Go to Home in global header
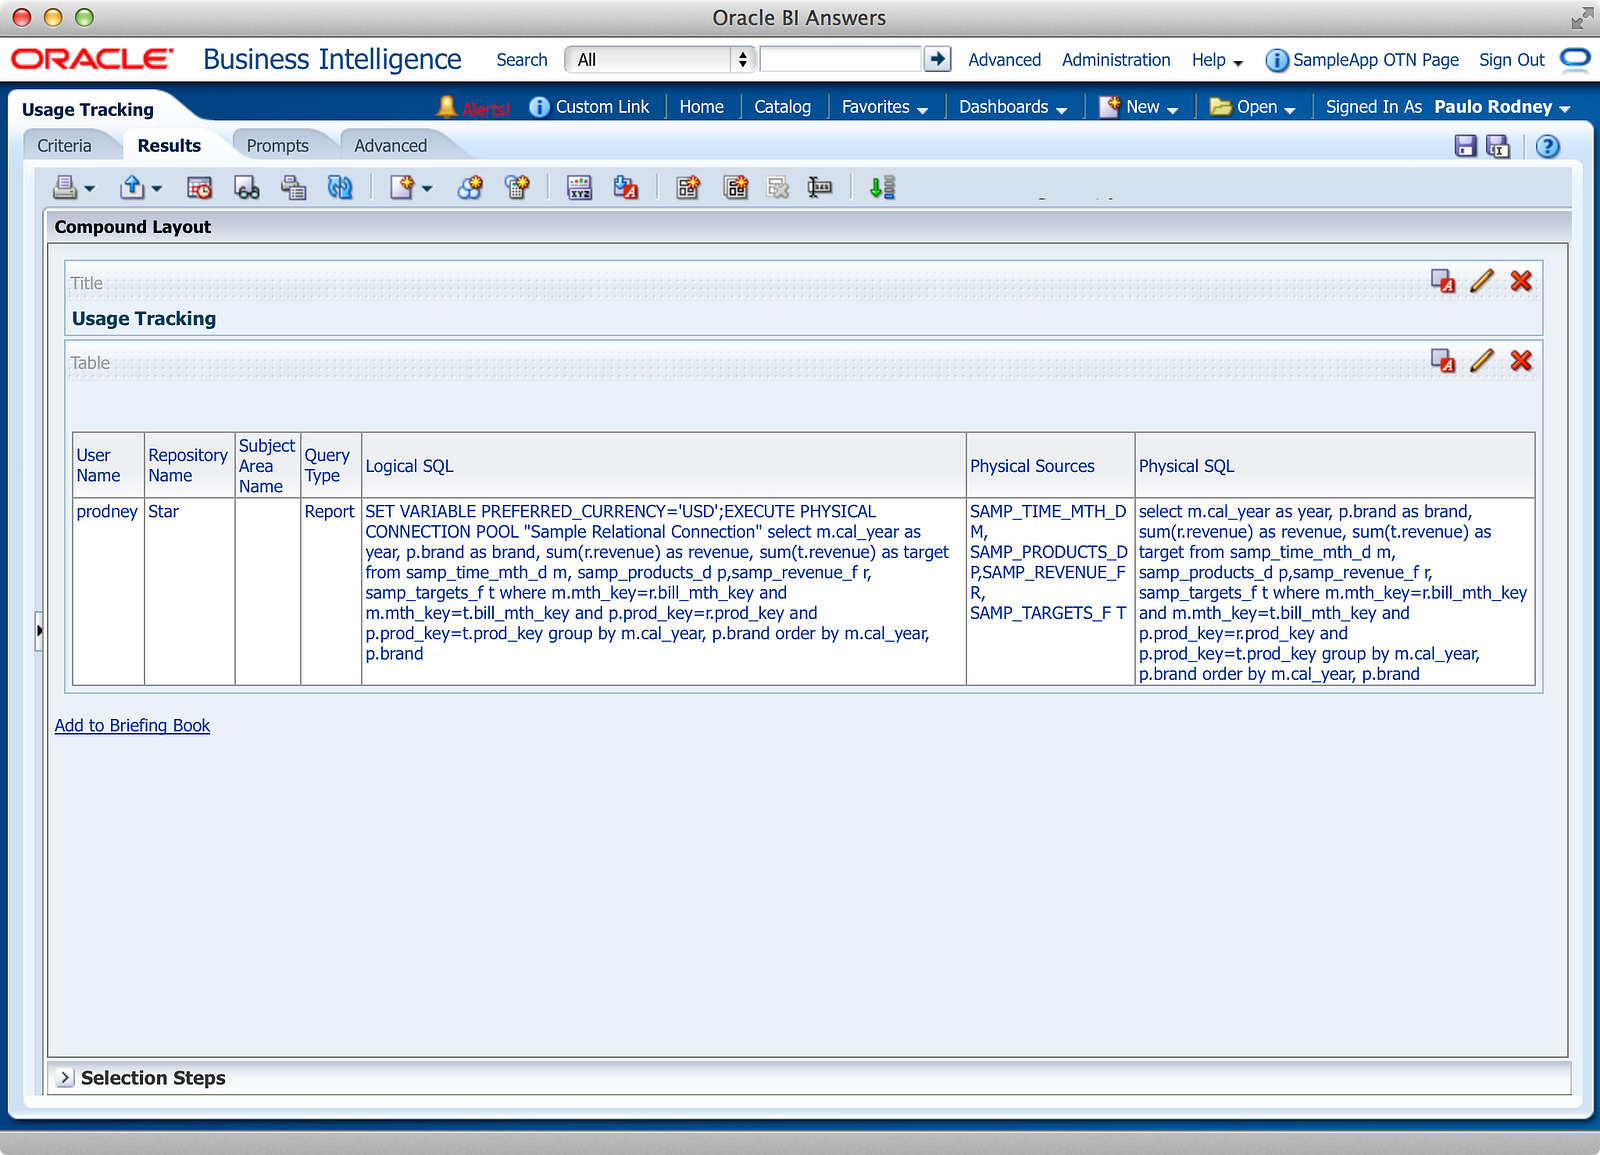 701,107
